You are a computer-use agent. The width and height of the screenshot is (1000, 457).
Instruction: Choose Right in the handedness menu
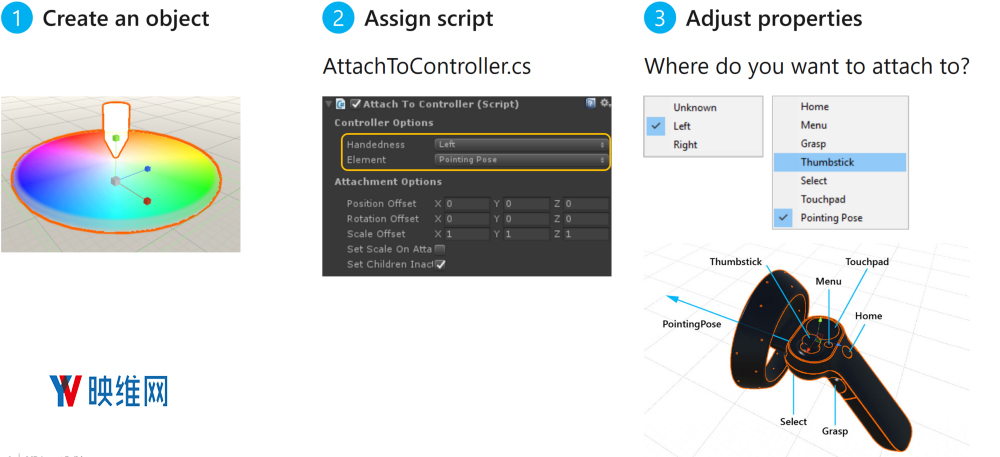[686, 145]
